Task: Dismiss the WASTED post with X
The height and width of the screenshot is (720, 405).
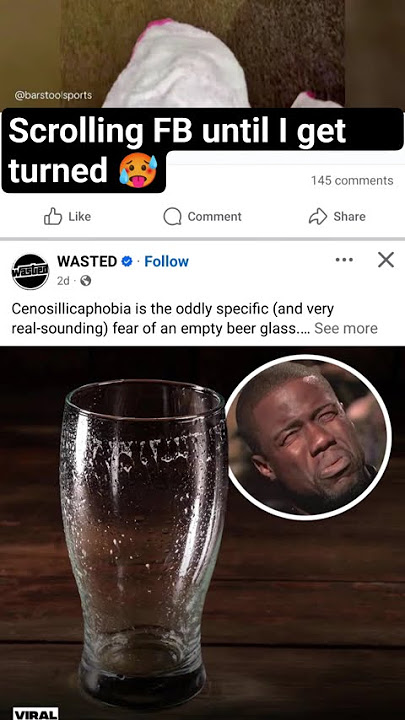Action: tap(386, 260)
